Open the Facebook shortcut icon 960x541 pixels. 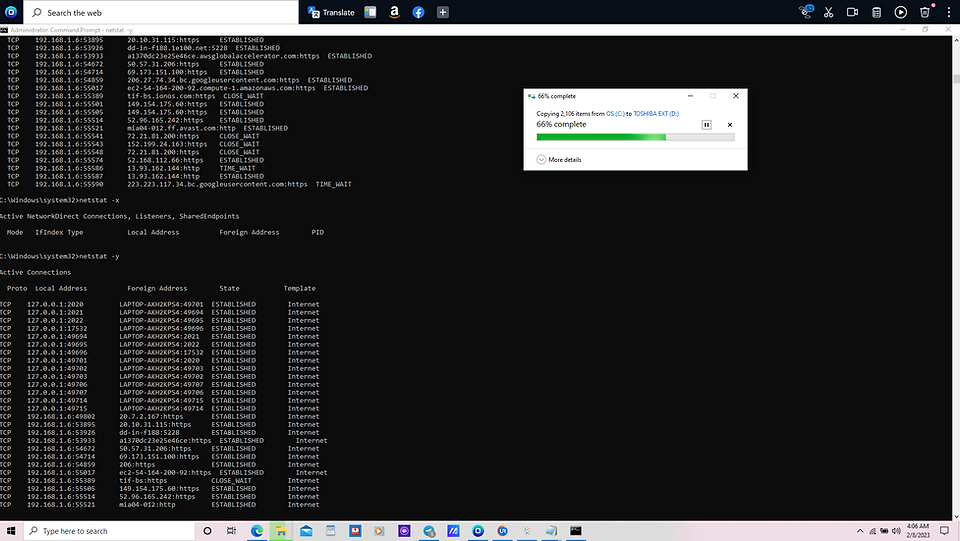(418, 12)
